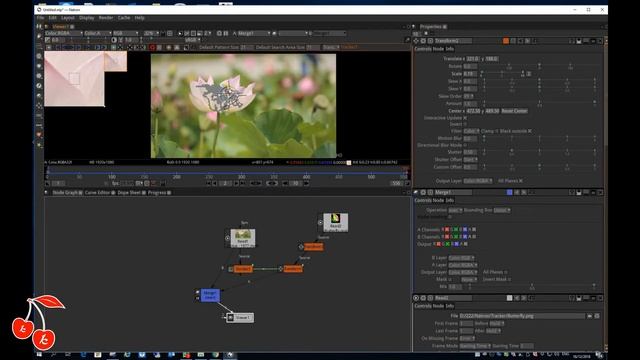Click Merge1 blue node color swatch
The image size is (640, 360).
tap(509, 192)
